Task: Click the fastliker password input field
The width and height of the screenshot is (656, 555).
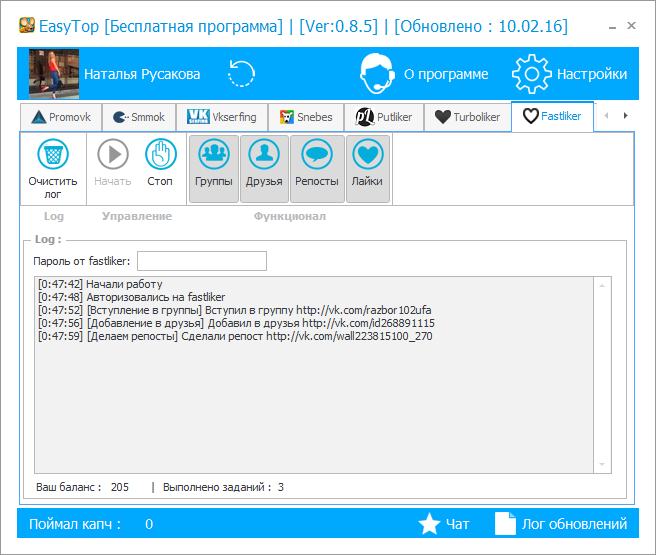Action: (201, 261)
